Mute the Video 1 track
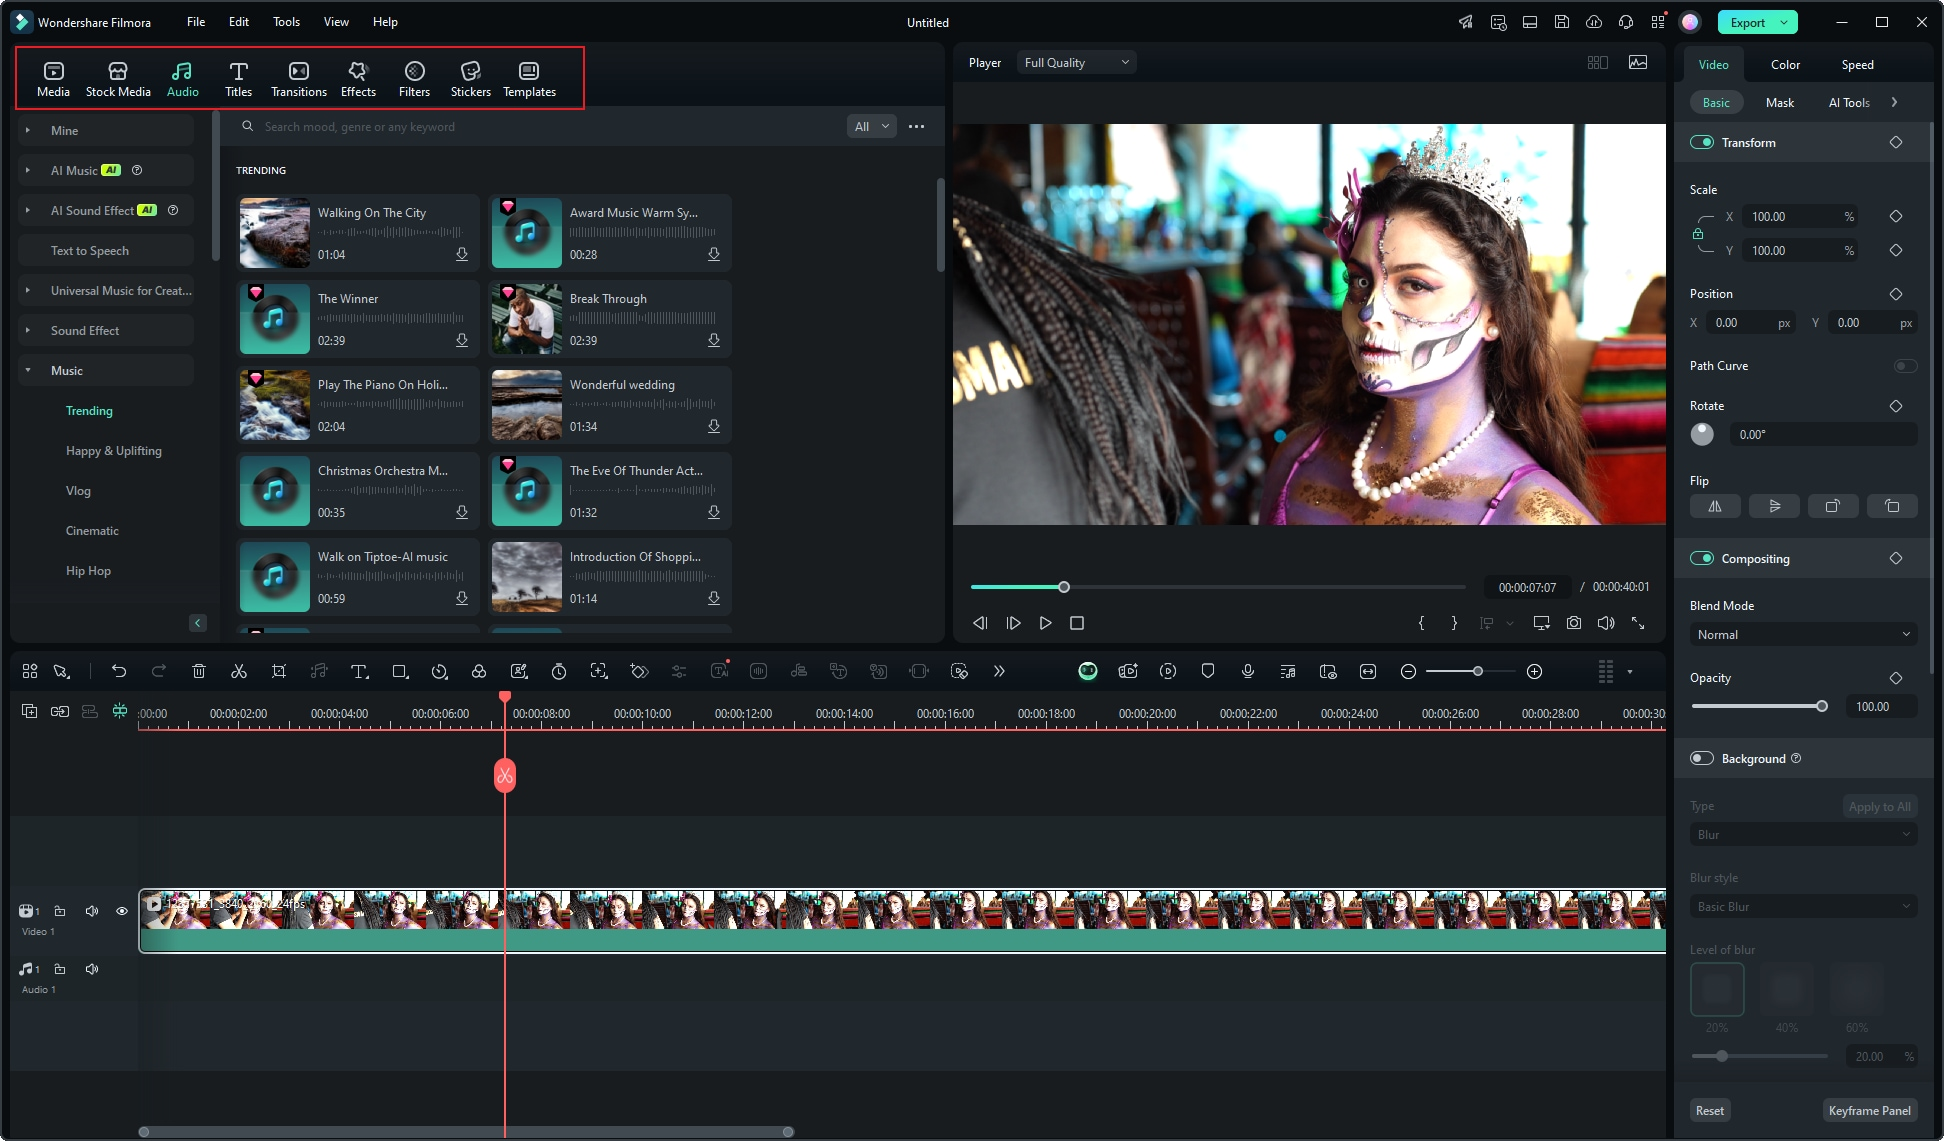 click(x=92, y=911)
